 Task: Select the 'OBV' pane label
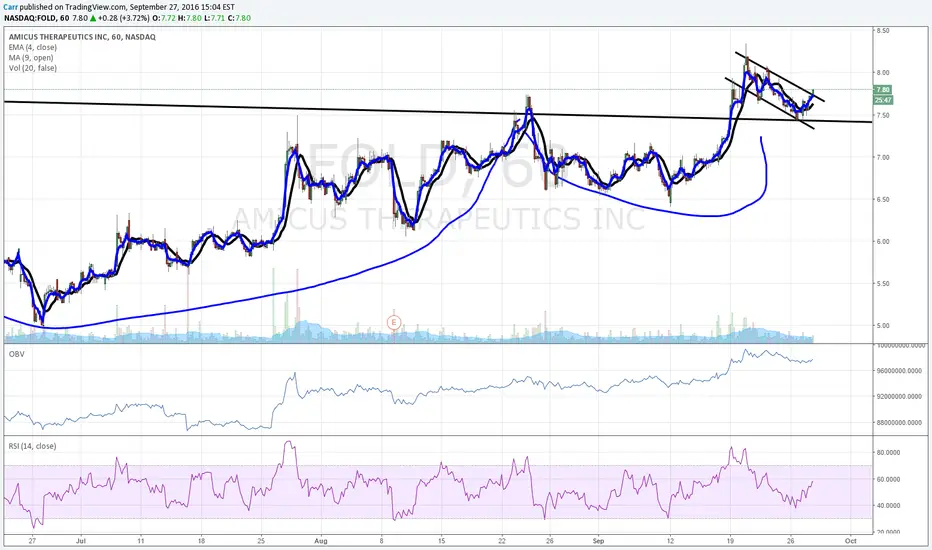click(16, 354)
